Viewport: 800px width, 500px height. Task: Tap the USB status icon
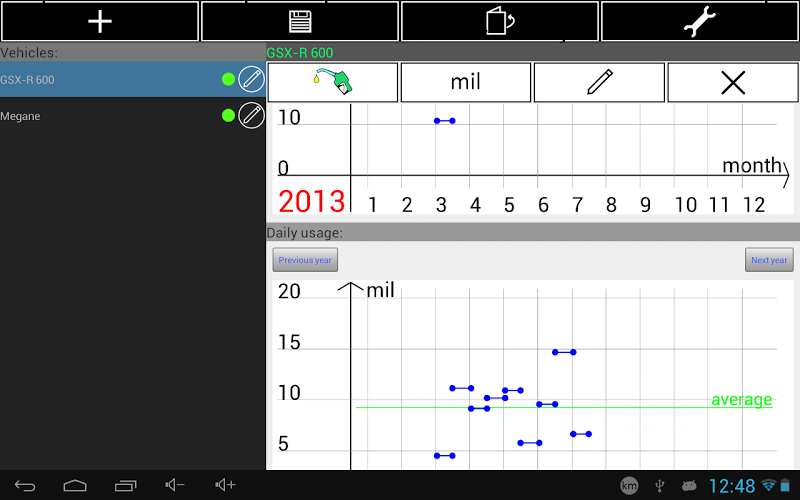pyautogui.click(x=659, y=486)
